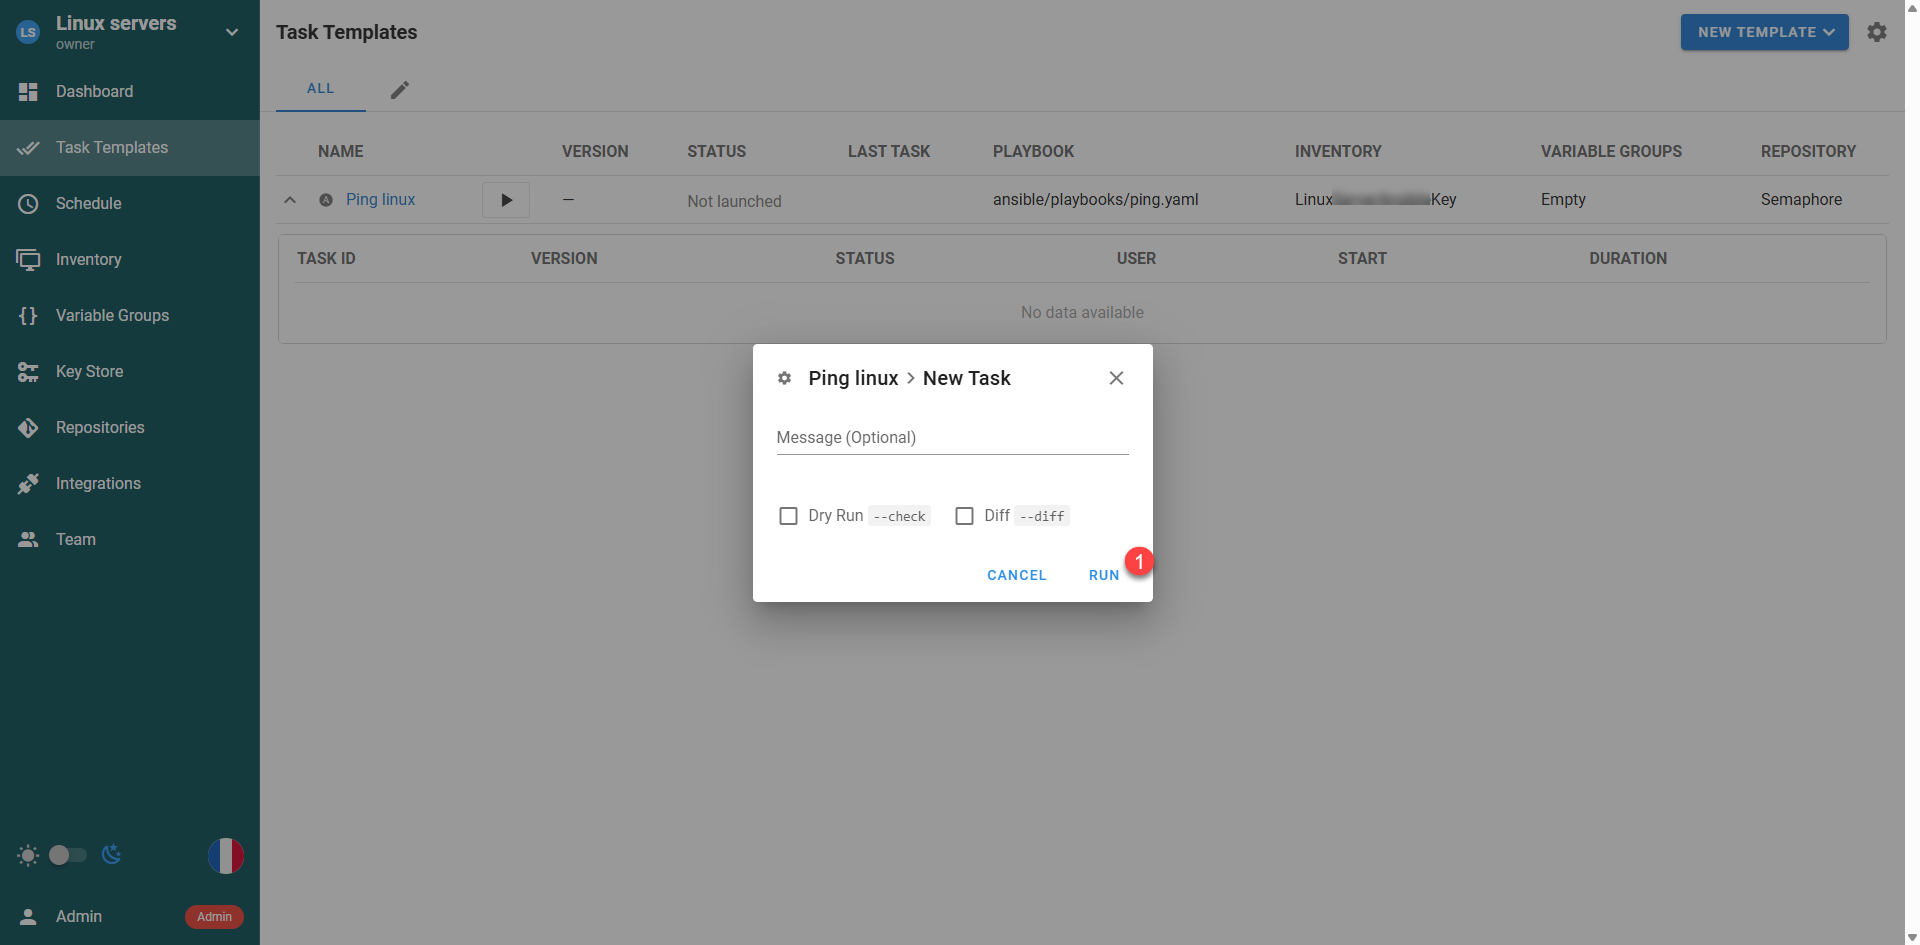Go to Repositories in sidebar

(x=100, y=427)
